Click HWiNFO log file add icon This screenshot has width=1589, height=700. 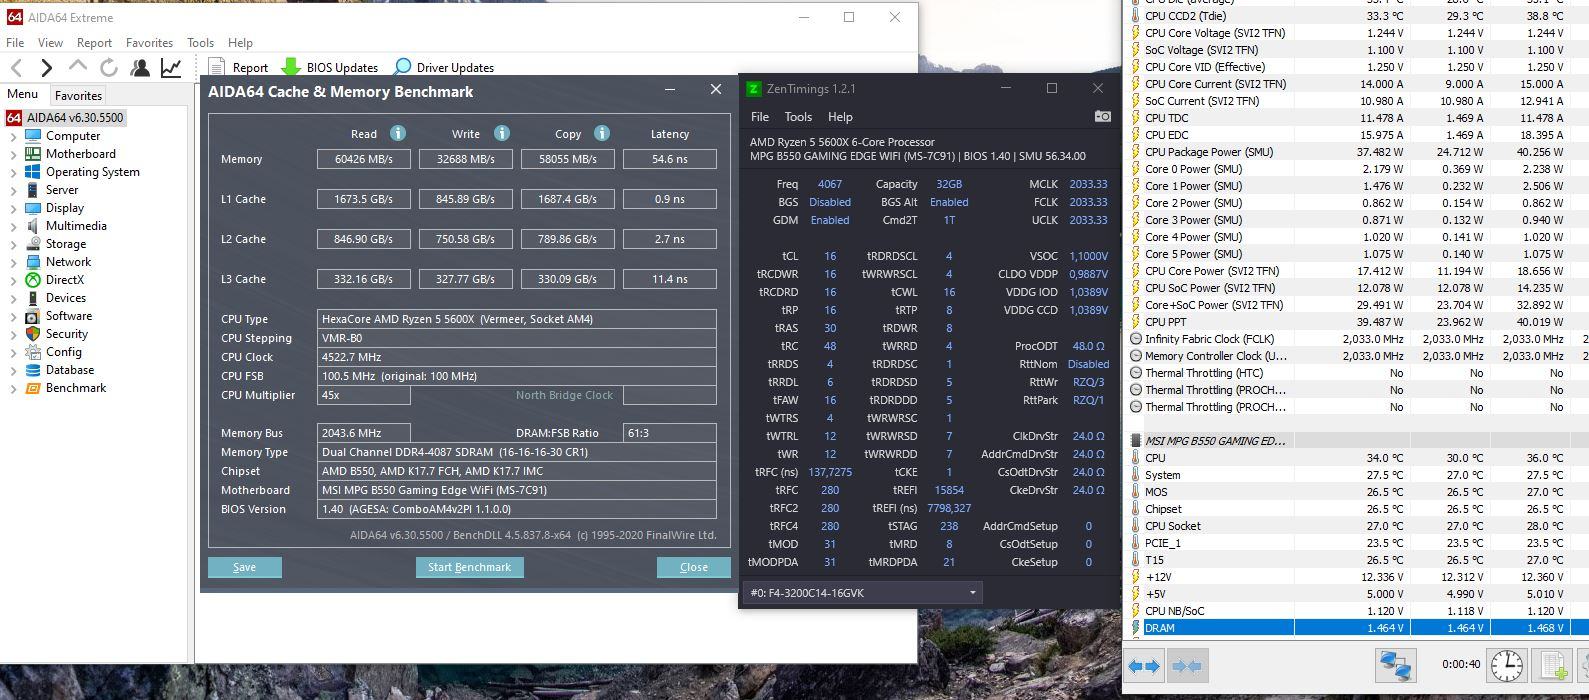[x=1553, y=665]
